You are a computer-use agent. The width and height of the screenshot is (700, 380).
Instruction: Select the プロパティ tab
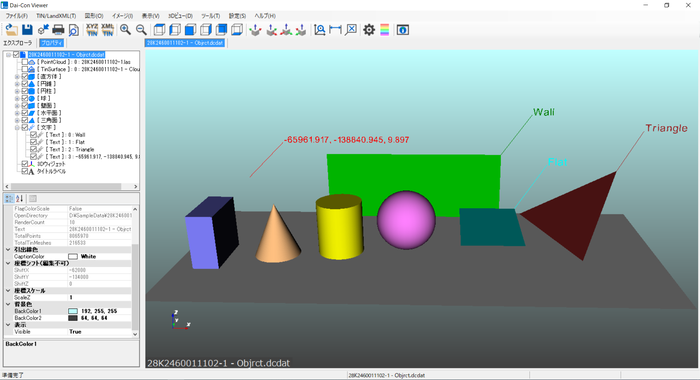[51, 43]
